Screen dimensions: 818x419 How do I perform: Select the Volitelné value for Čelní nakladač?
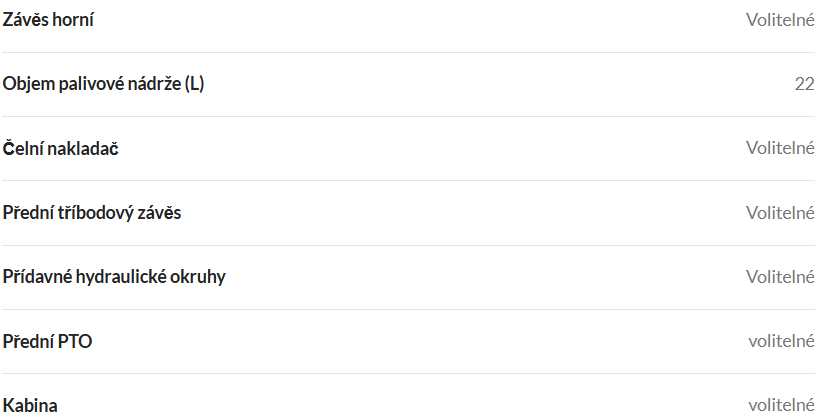click(780, 148)
